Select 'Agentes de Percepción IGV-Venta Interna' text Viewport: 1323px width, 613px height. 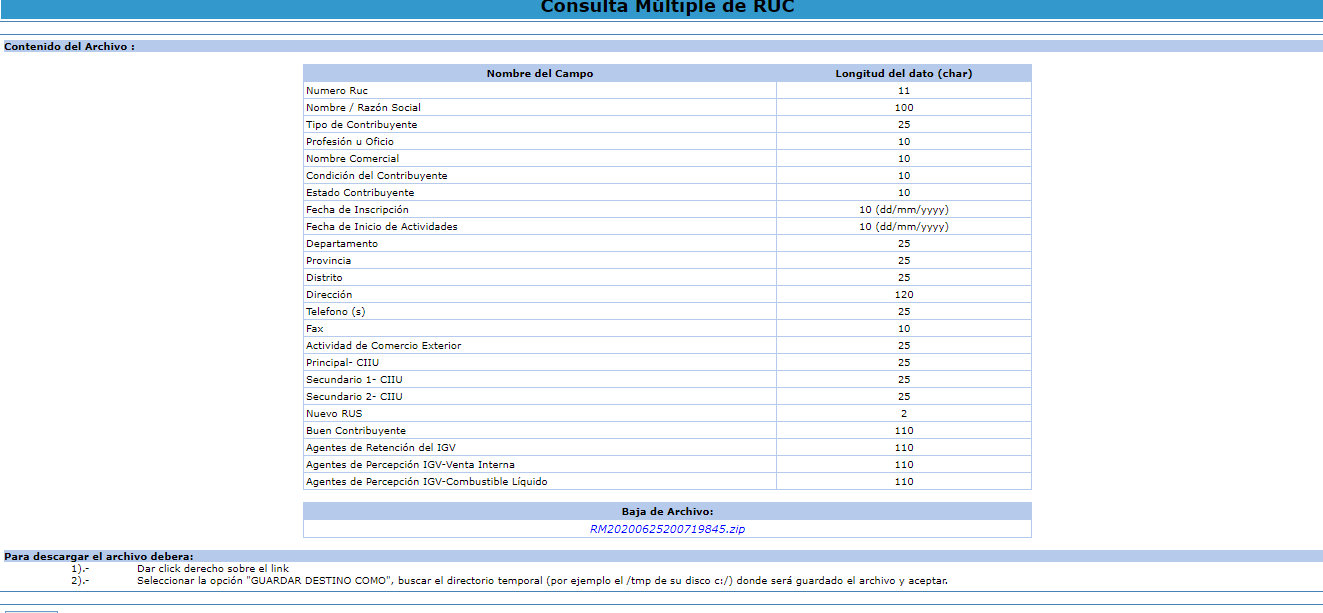[410, 465]
